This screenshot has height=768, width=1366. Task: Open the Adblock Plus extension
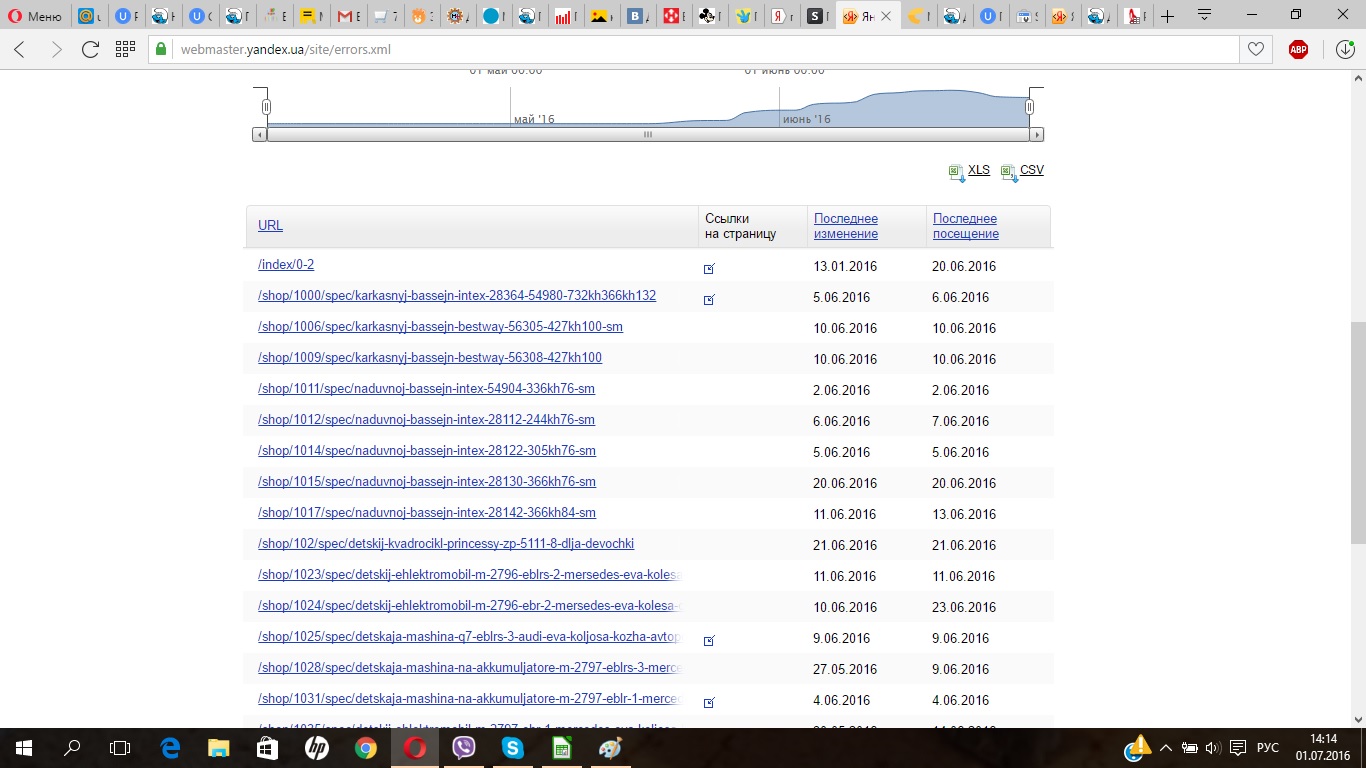(1298, 50)
